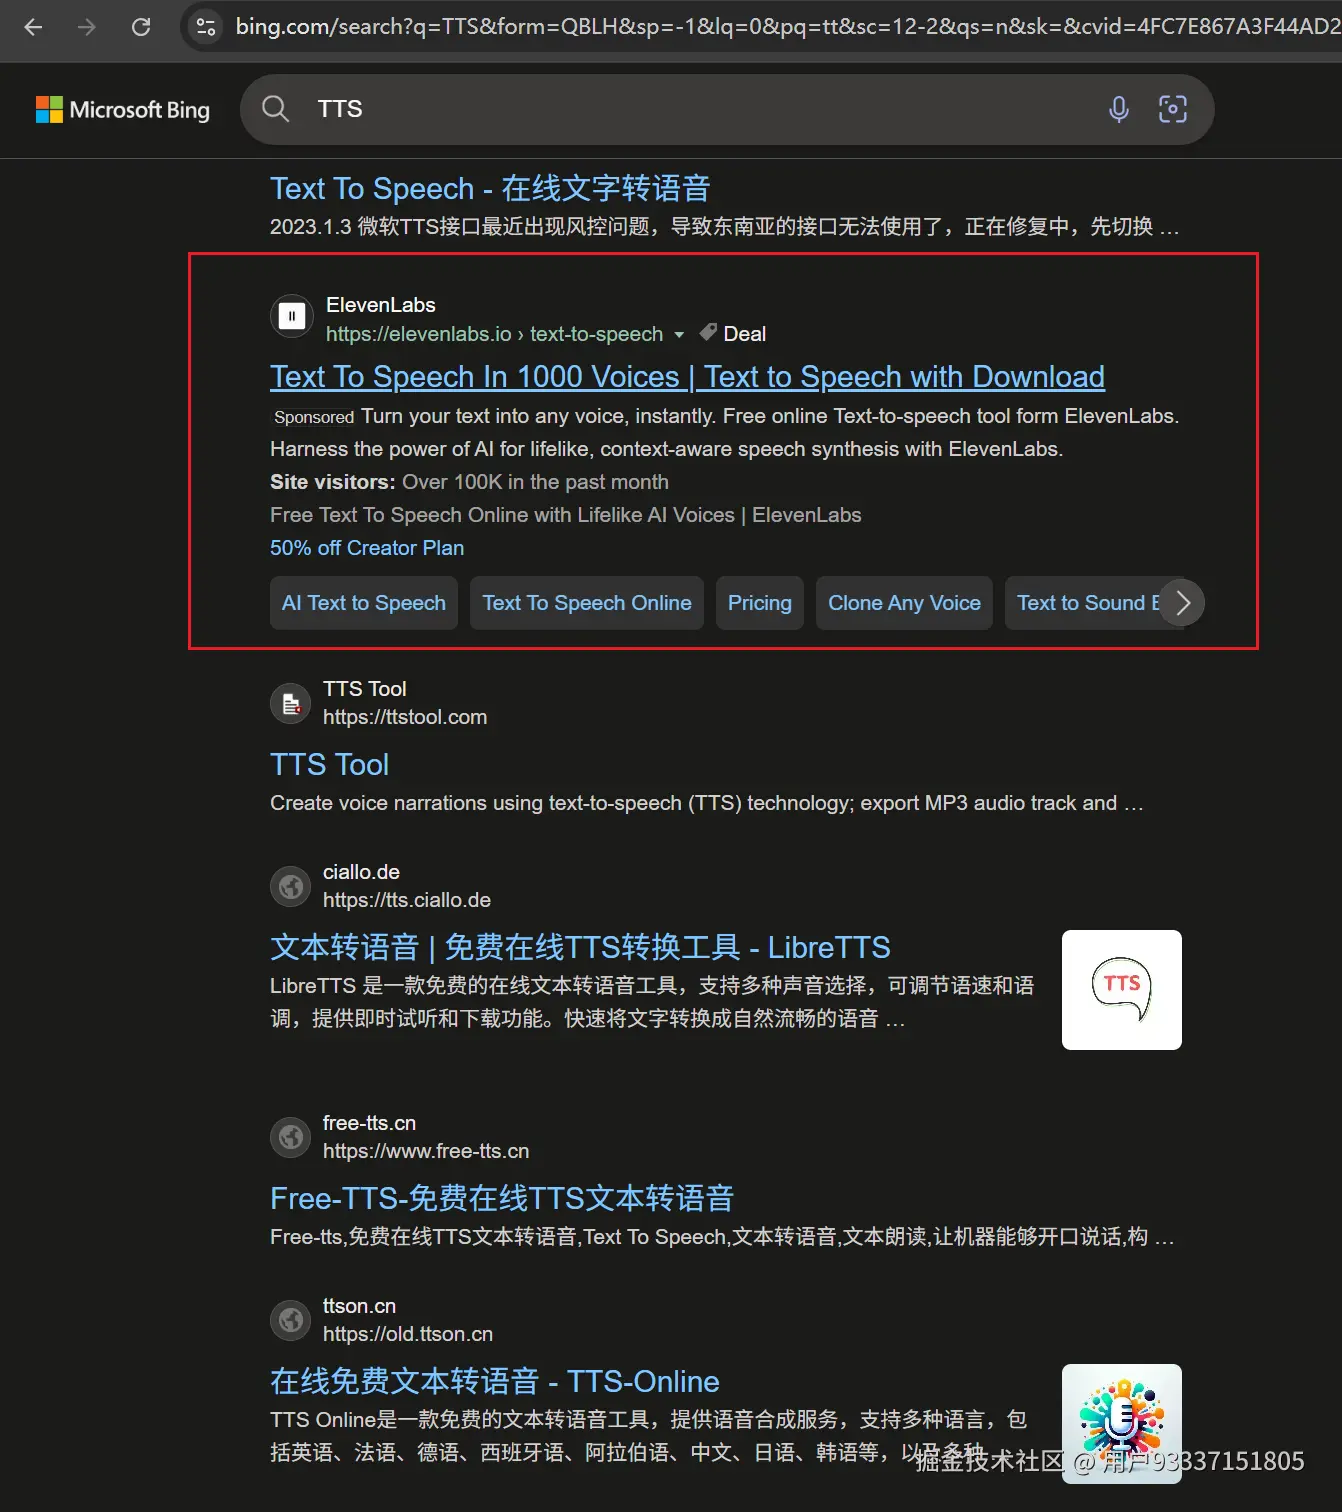The image size is (1342, 1512).
Task: Open LibreTTS speech bubble thumbnail
Action: 1122,990
